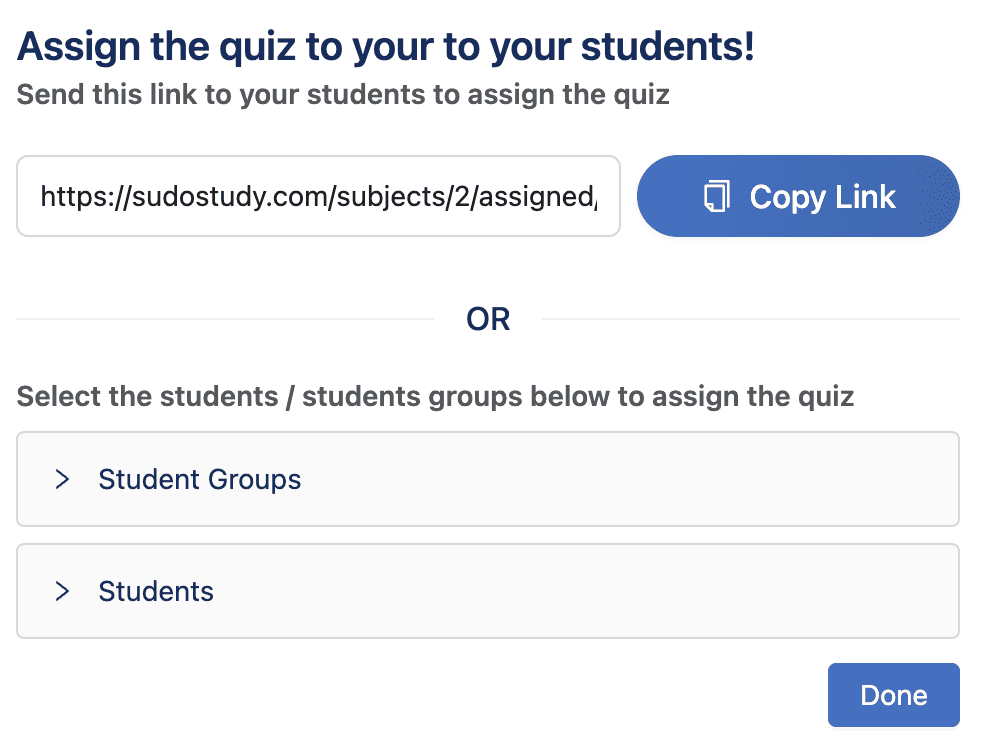Finish assigning by clicking Done
This screenshot has height=747, width=986.
893,694
